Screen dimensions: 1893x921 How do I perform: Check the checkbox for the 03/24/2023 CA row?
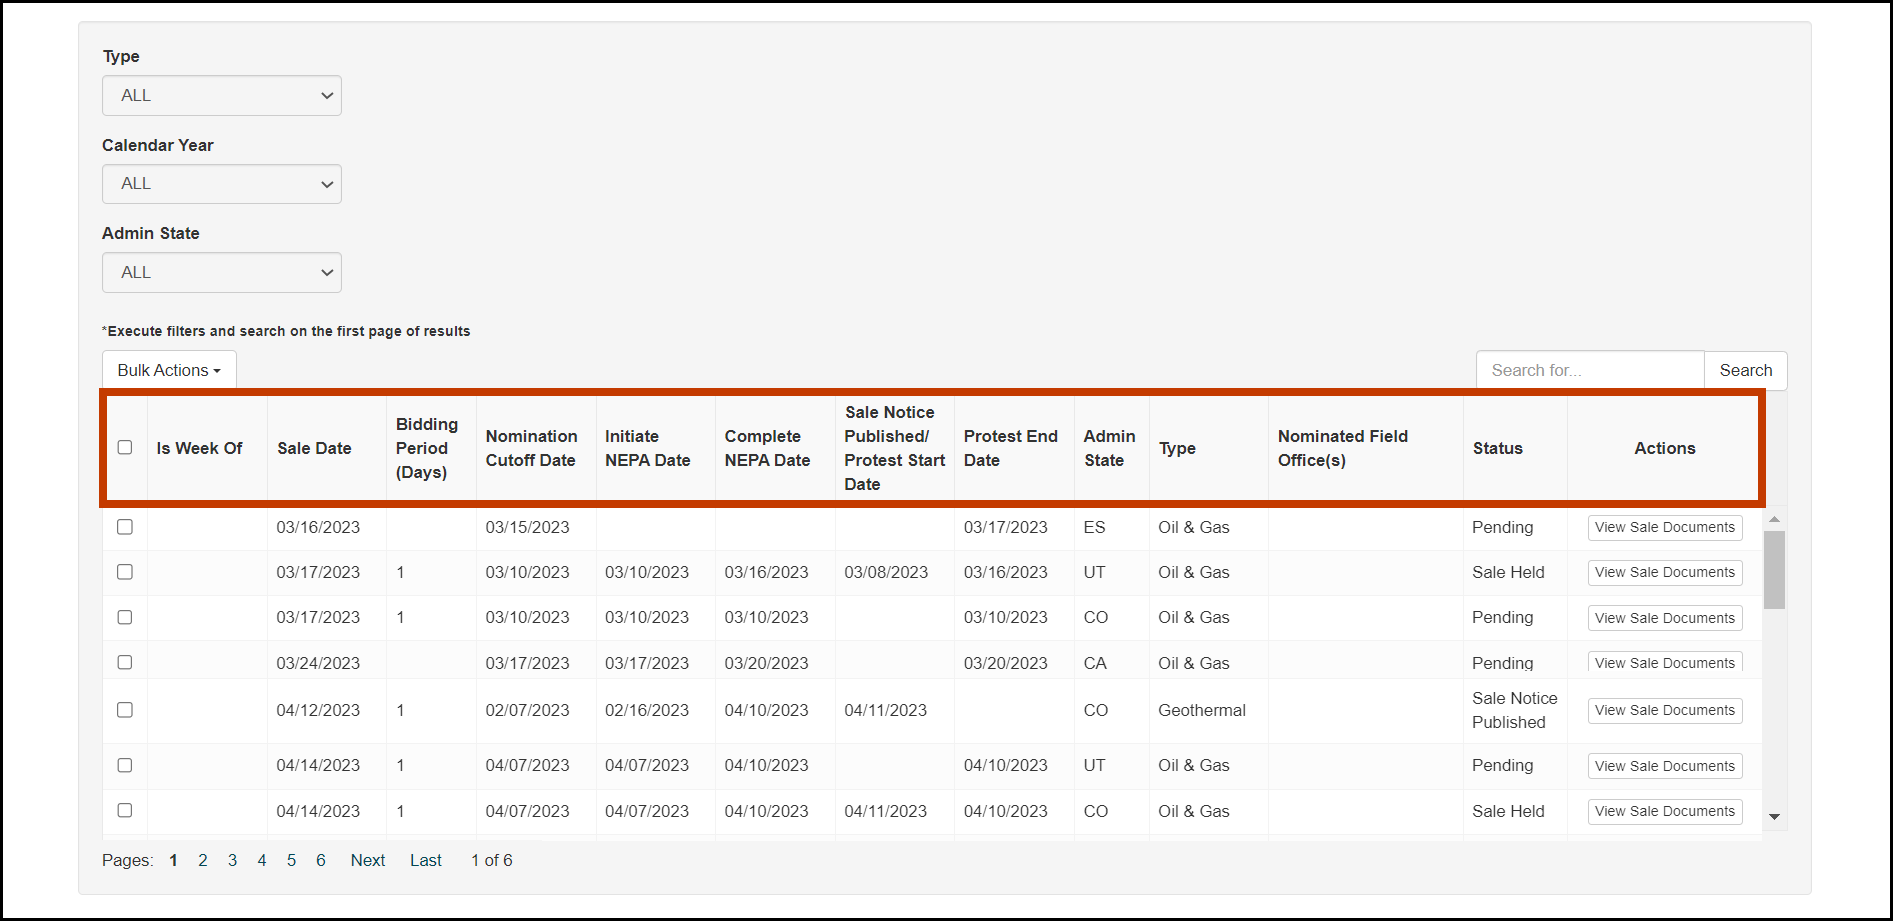[x=124, y=662]
